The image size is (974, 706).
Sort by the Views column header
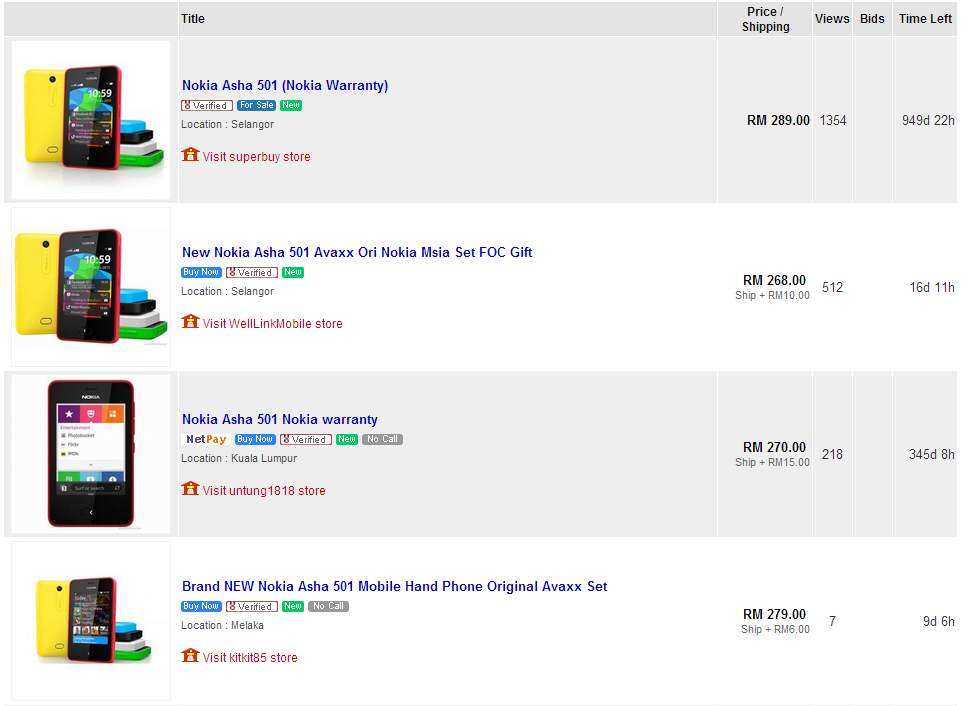tap(832, 19)
